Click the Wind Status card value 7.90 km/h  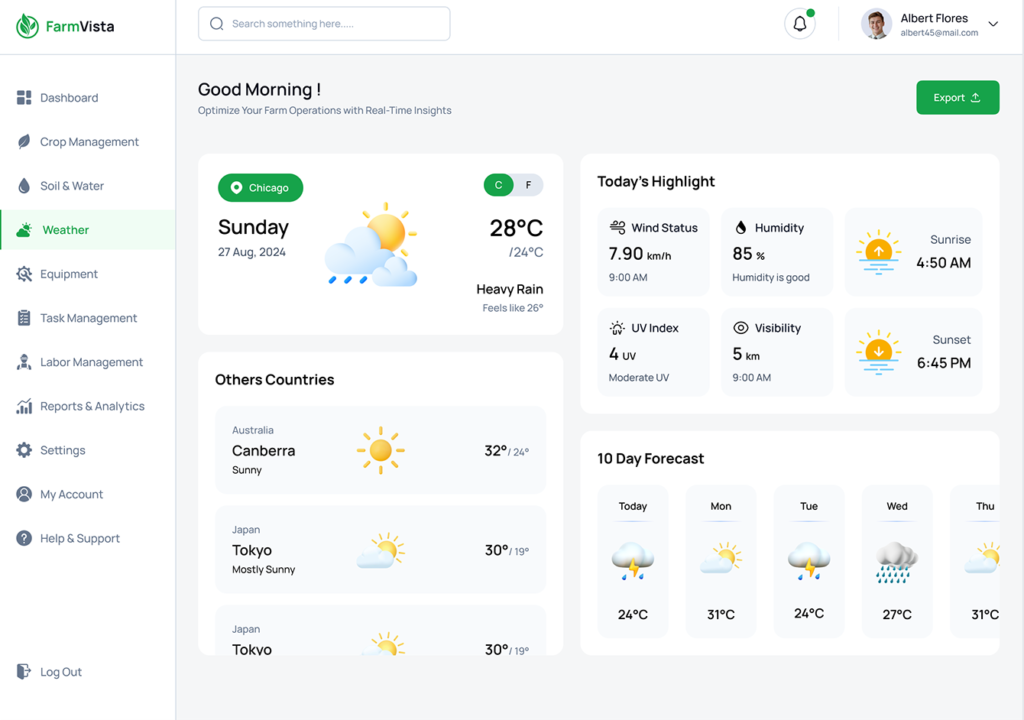(640, 254)
